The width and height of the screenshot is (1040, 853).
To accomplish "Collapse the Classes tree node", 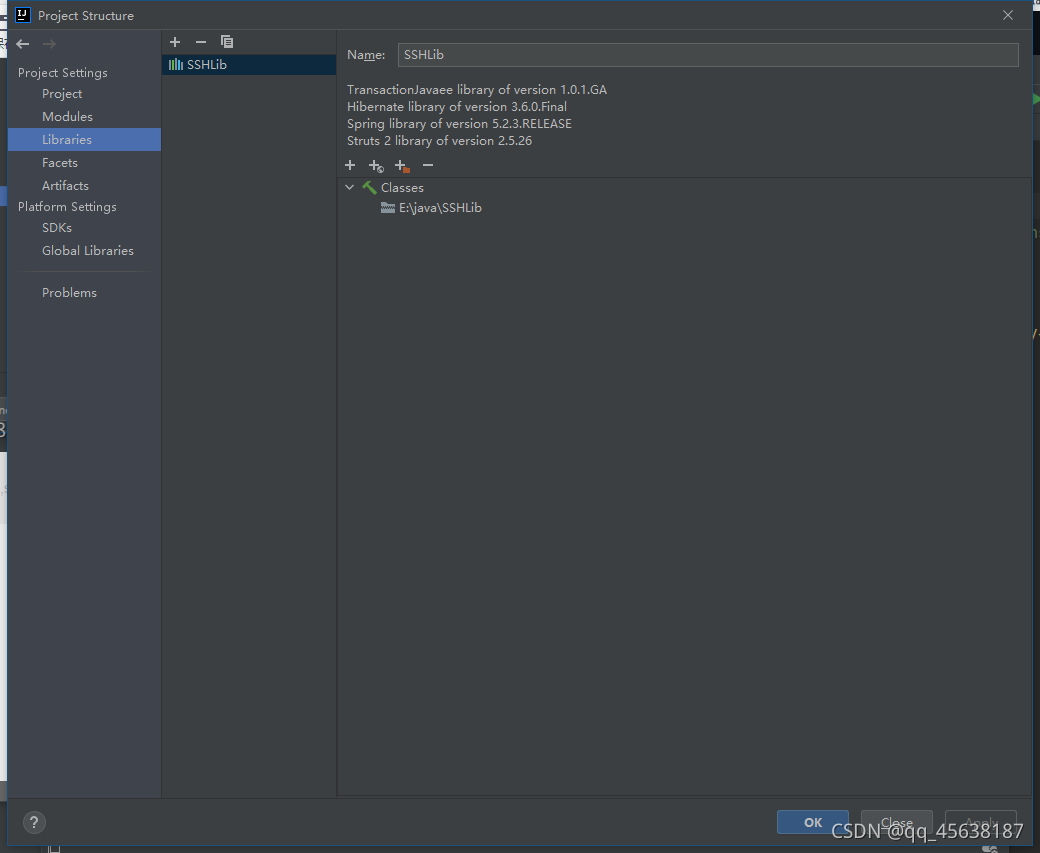I will pos(350,188).
